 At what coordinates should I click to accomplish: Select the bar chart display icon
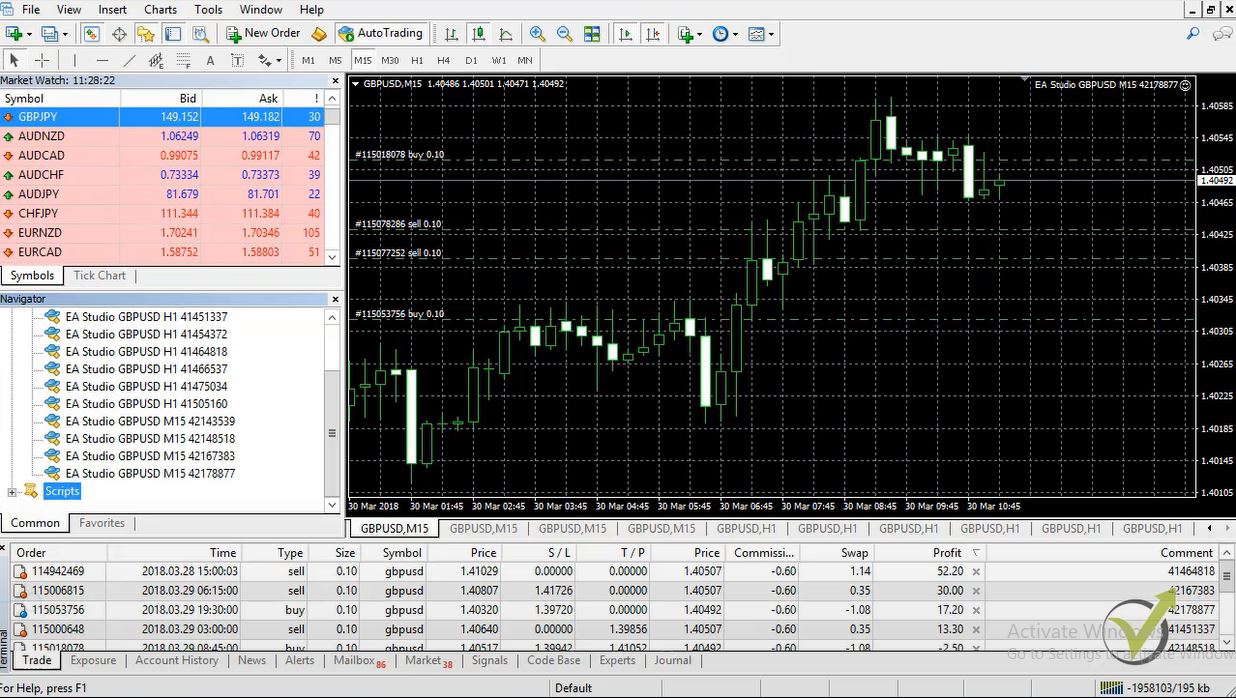pyautogui.click(x=450, y=33)
